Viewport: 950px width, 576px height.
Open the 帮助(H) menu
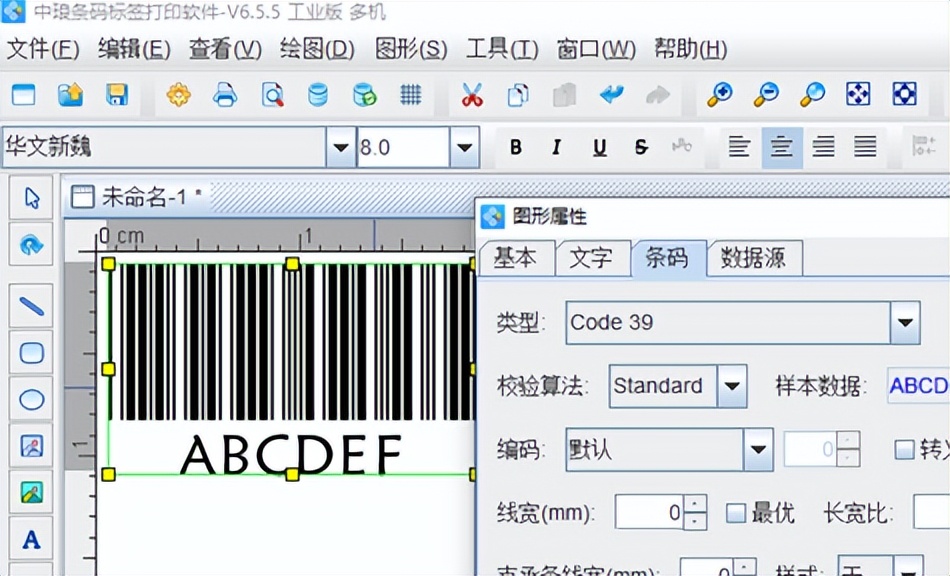690,50
